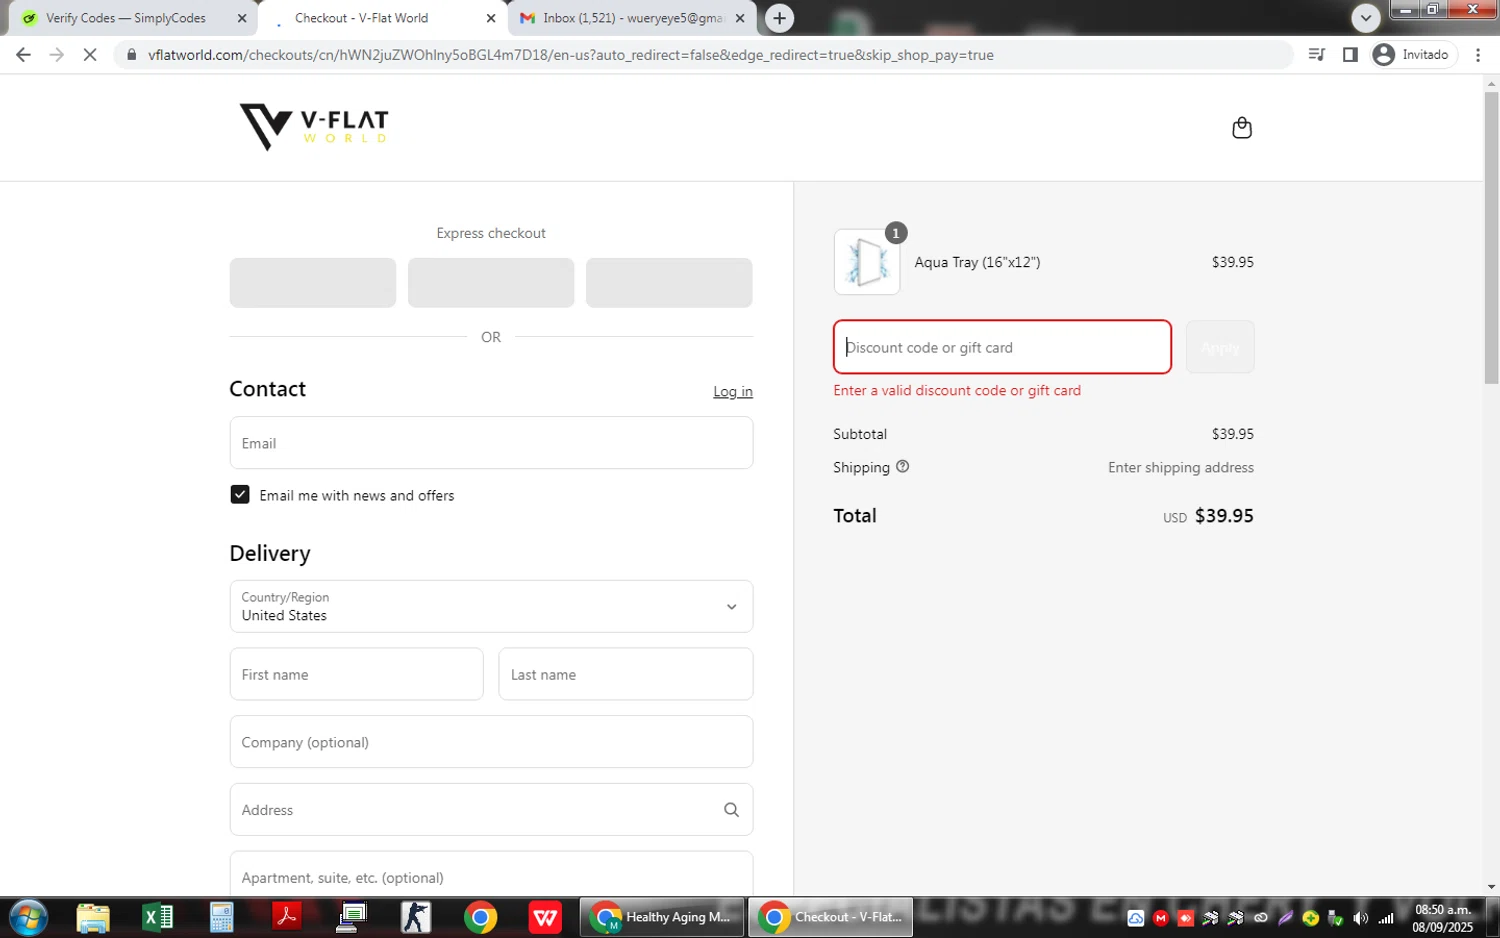This screenshot has height=938, width=1500.
Task: Click the address search magnifier icon
Action: click(x=731, y=810)
